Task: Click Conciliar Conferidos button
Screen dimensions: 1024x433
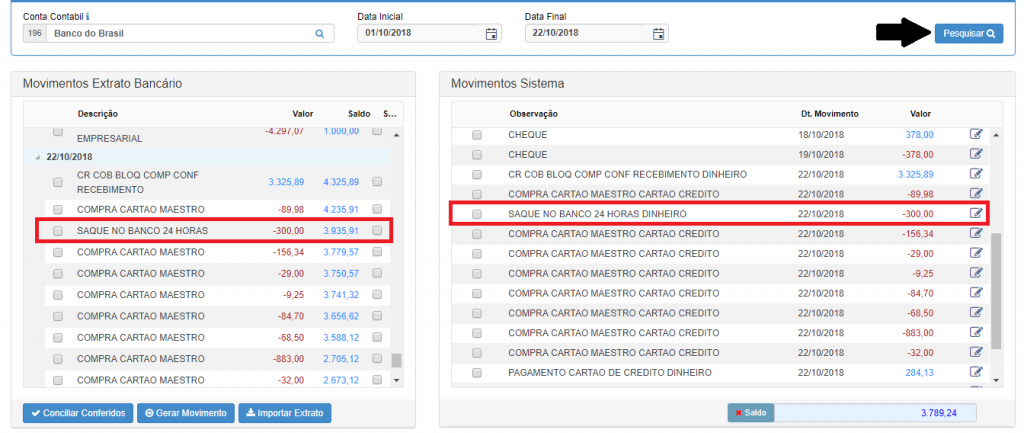Action: tap(78, 413)
